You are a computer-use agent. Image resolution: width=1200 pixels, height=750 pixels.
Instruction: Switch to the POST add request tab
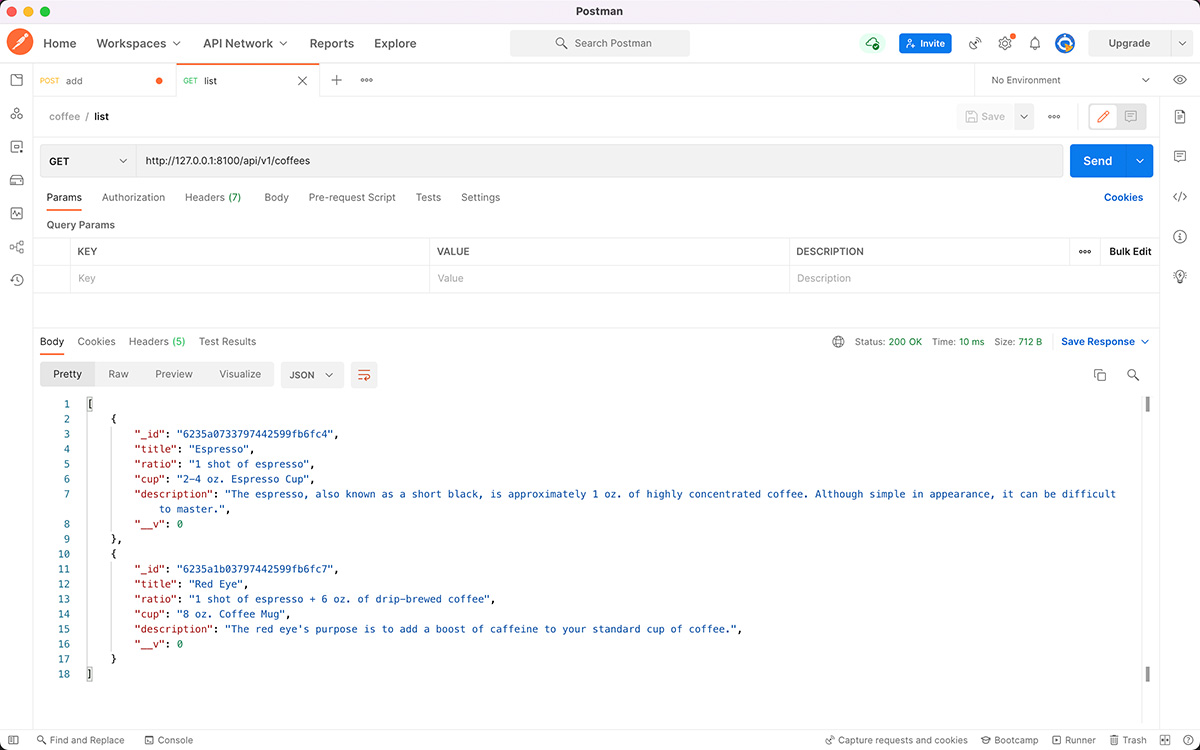(104, 80)
